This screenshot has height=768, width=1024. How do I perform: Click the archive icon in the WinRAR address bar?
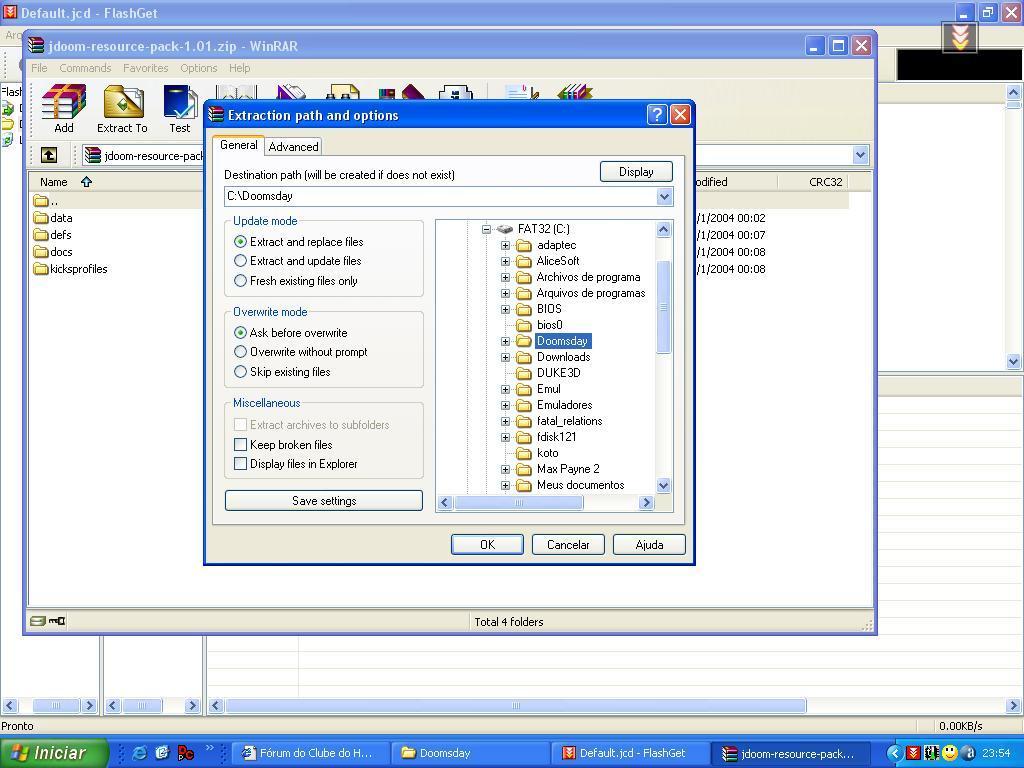tap(93, 155)
